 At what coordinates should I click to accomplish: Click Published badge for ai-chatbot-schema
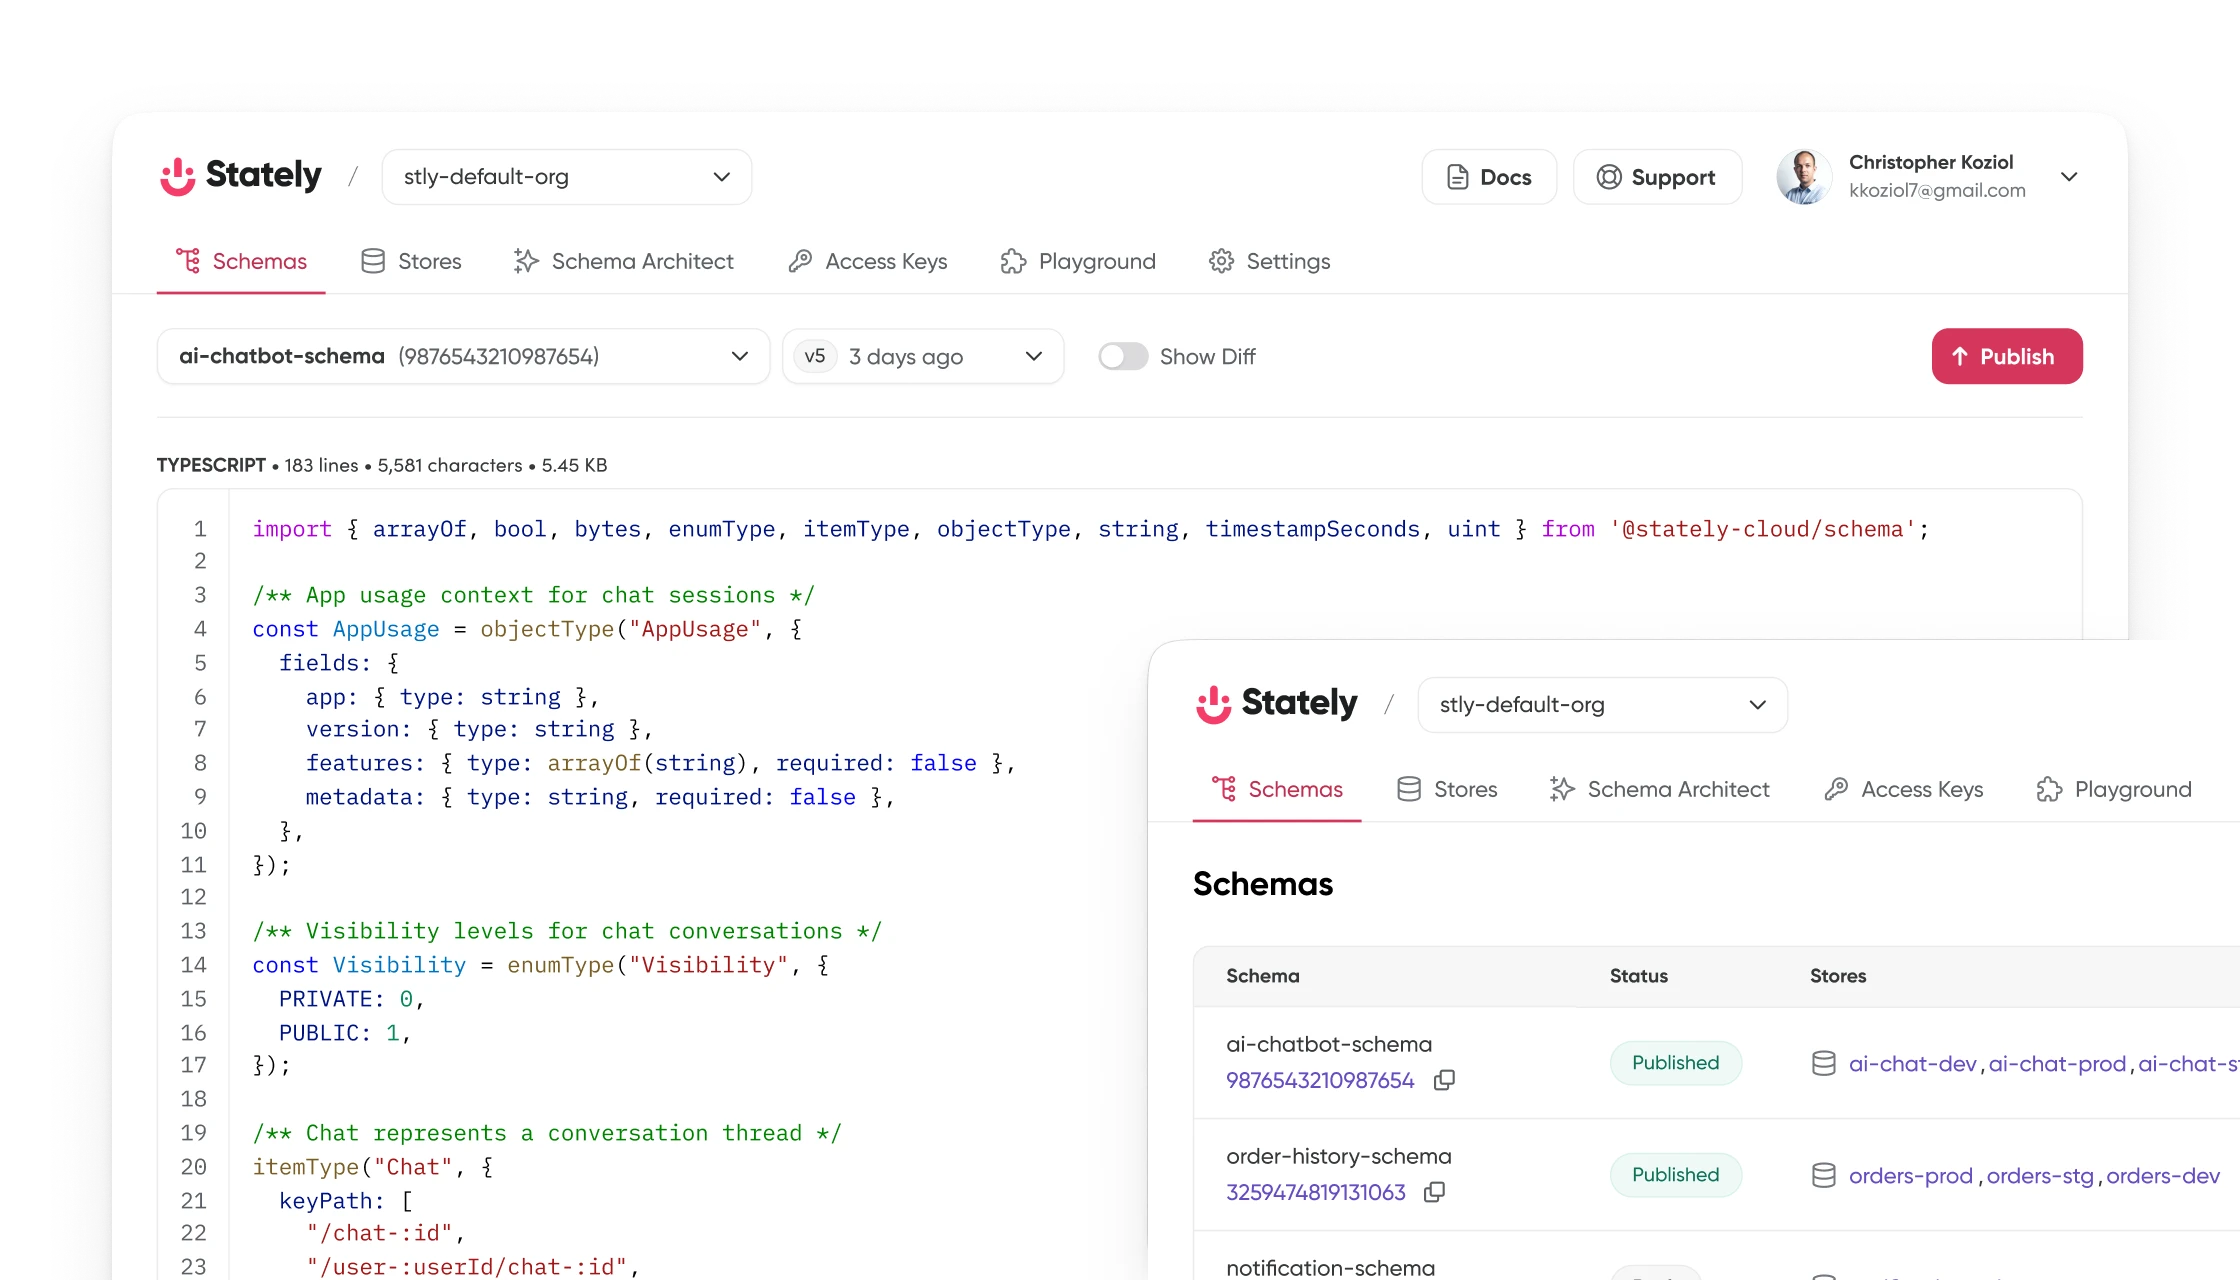[x=1676, y=1063]
